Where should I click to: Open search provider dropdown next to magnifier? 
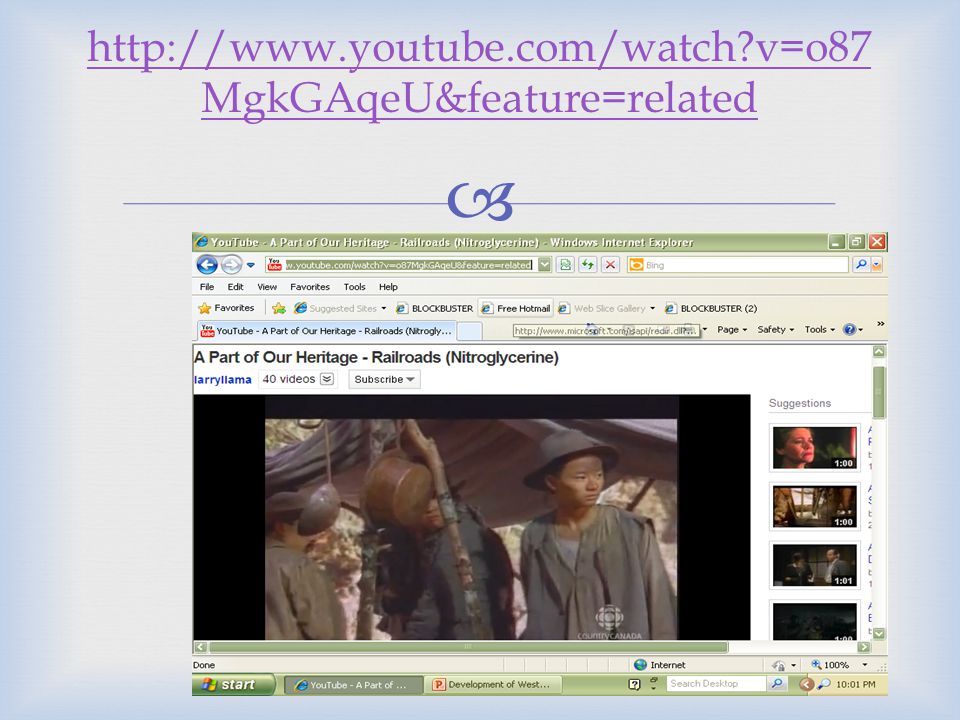pyautogui.click(x=877, y=264)
